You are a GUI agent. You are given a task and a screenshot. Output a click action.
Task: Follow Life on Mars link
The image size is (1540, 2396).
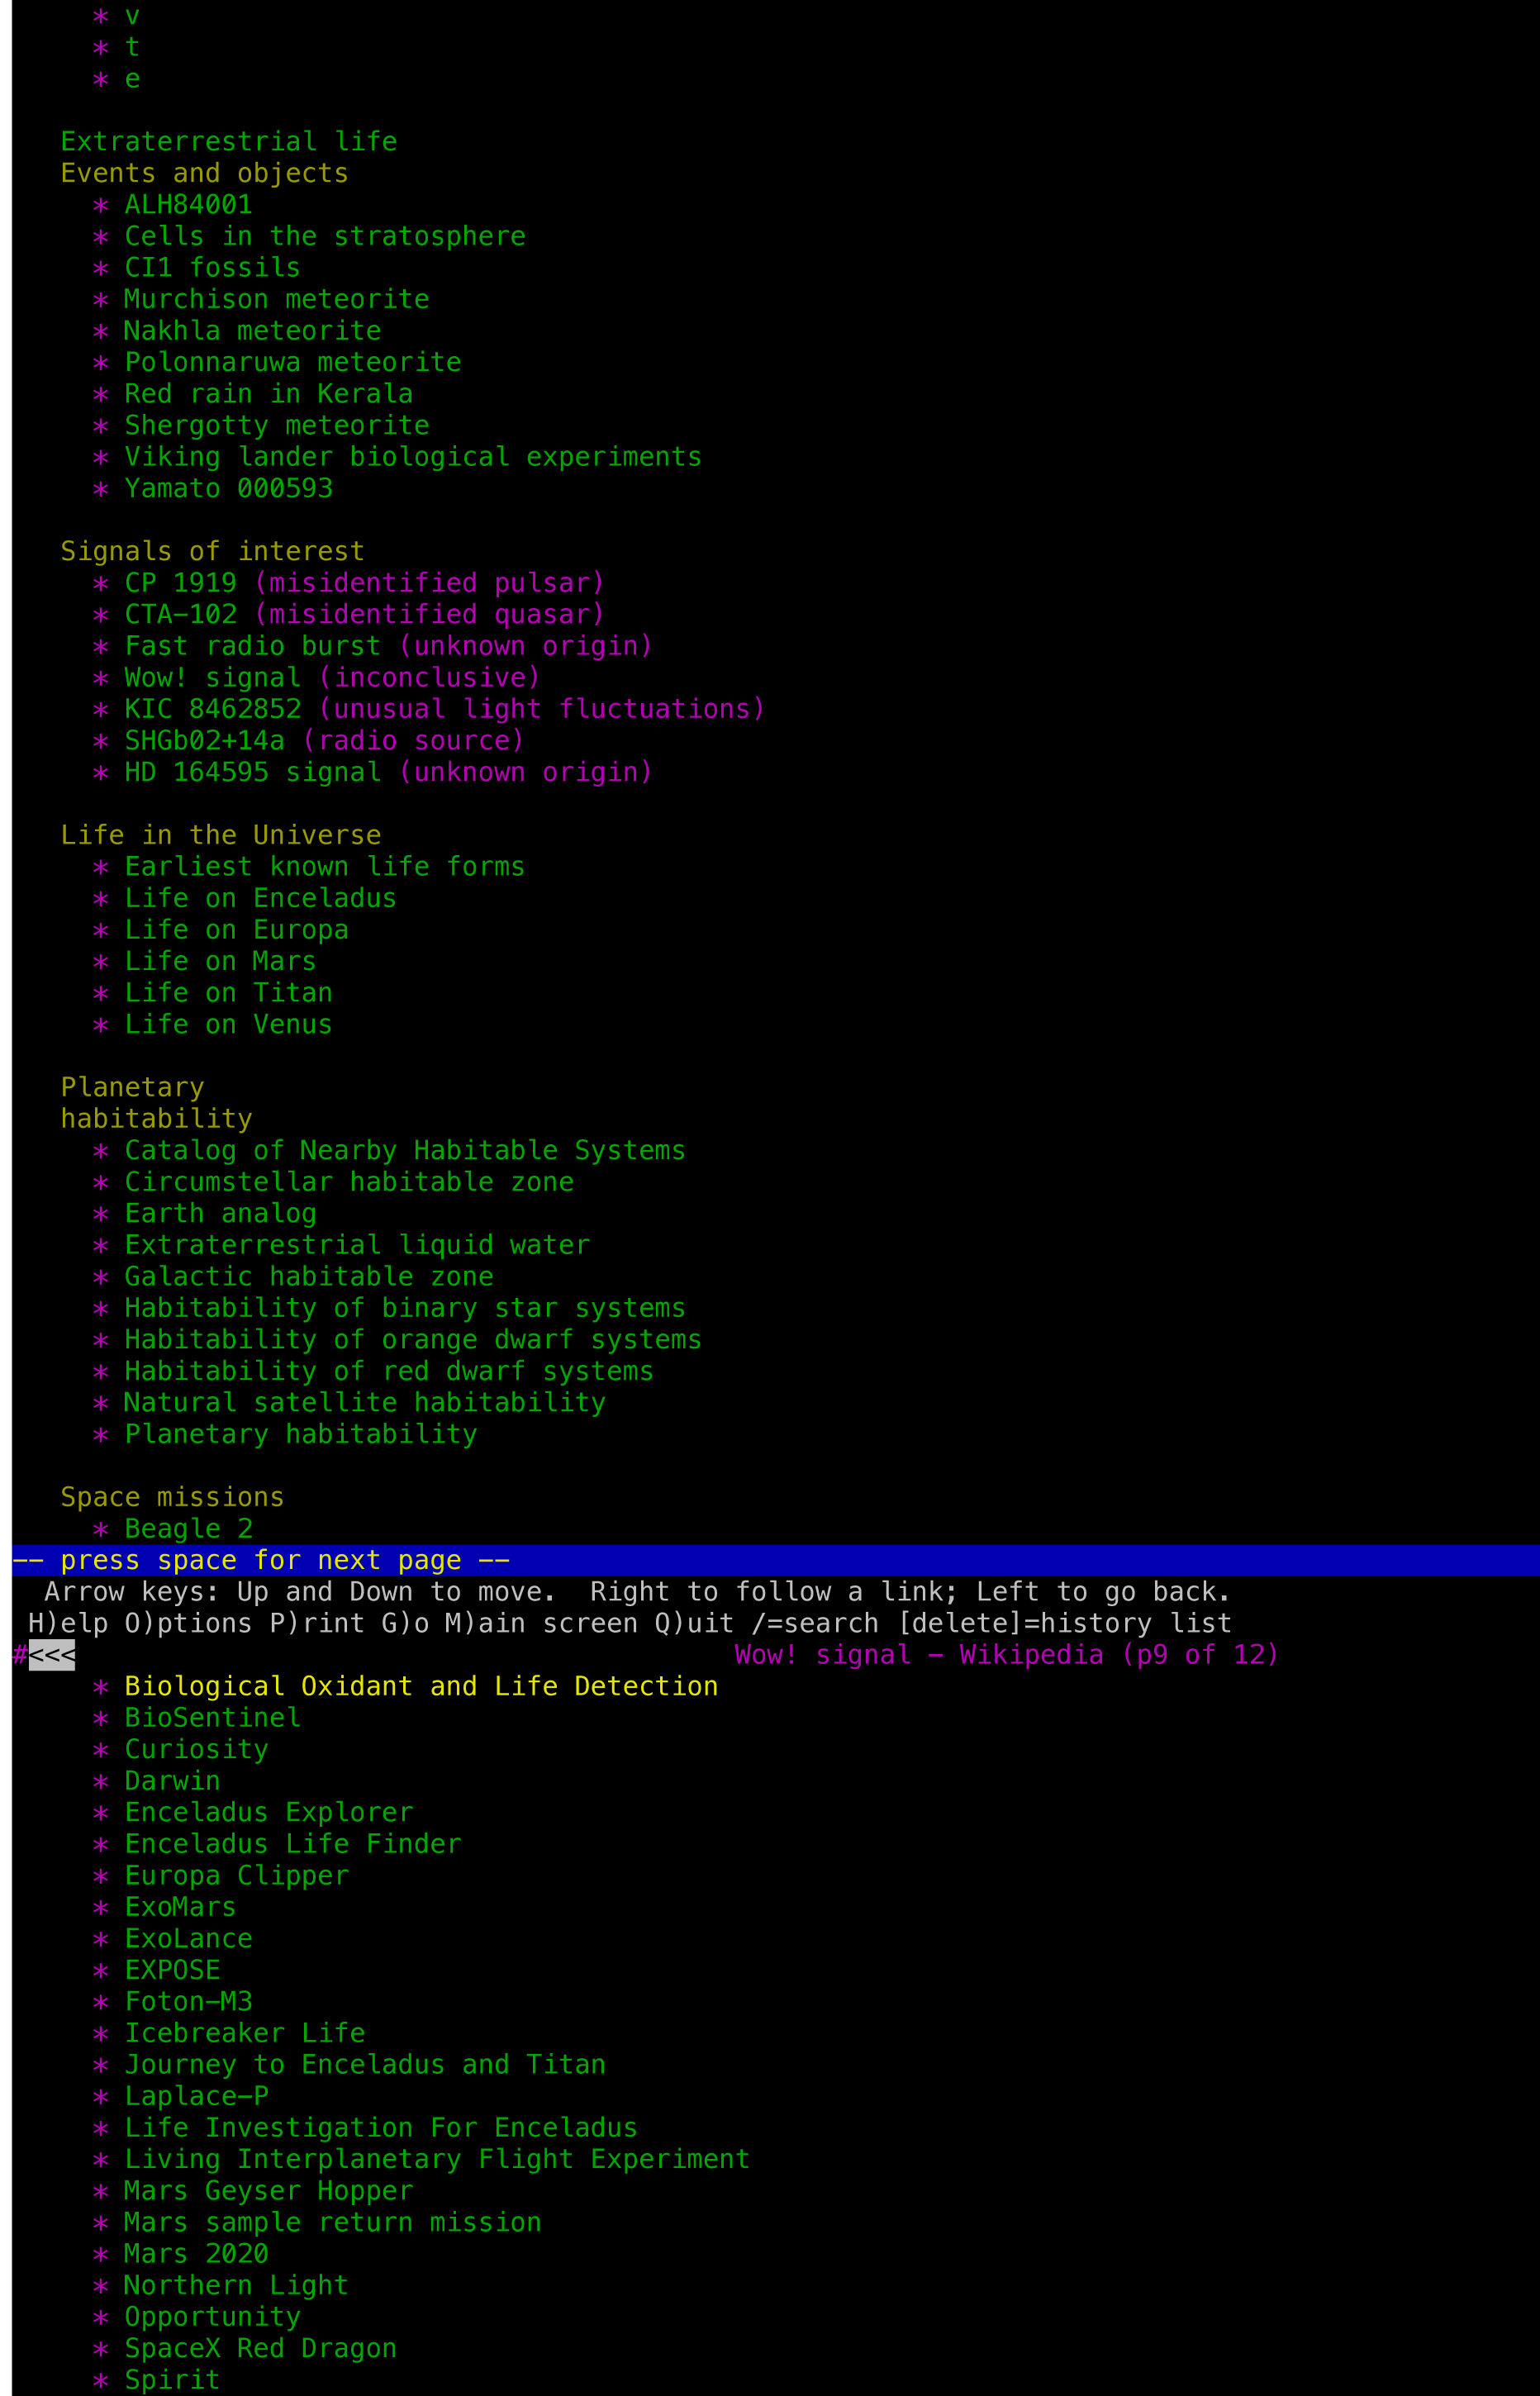point(220,961)
